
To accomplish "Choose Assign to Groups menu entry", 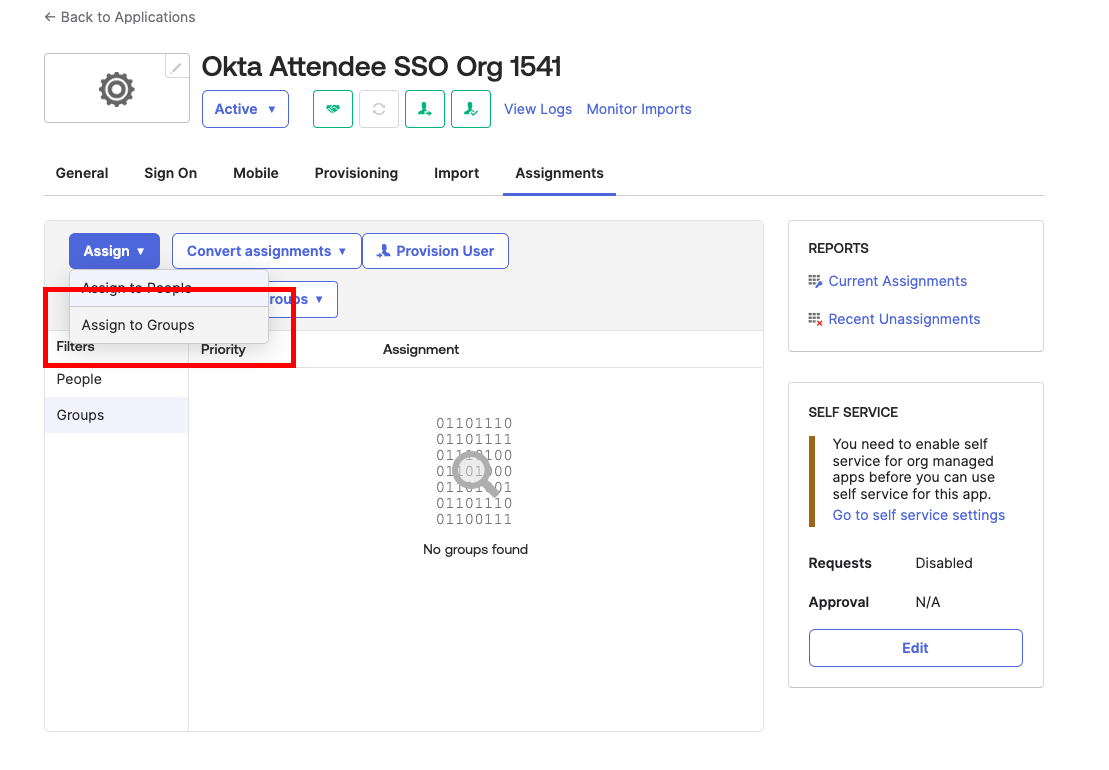I will tap(169, 325).
